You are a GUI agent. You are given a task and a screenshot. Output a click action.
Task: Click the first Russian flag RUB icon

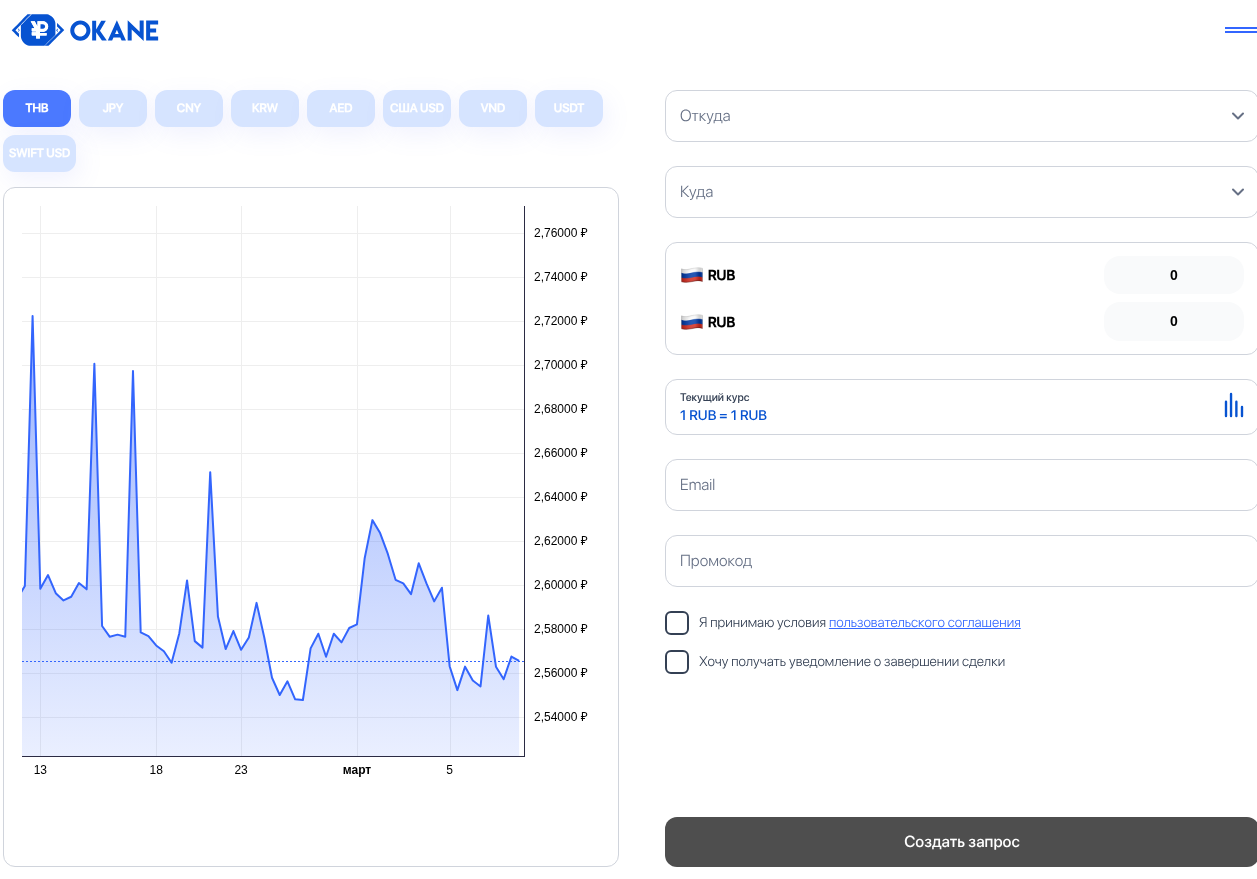coord(691,275)
